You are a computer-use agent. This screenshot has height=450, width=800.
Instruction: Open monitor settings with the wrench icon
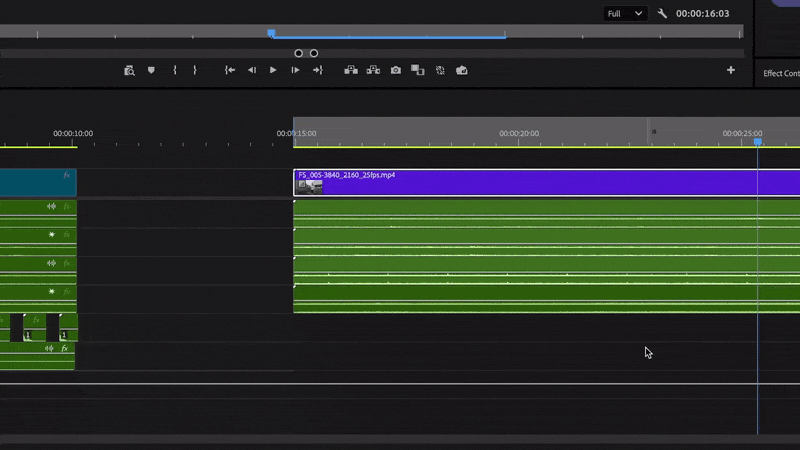[662, 14]
